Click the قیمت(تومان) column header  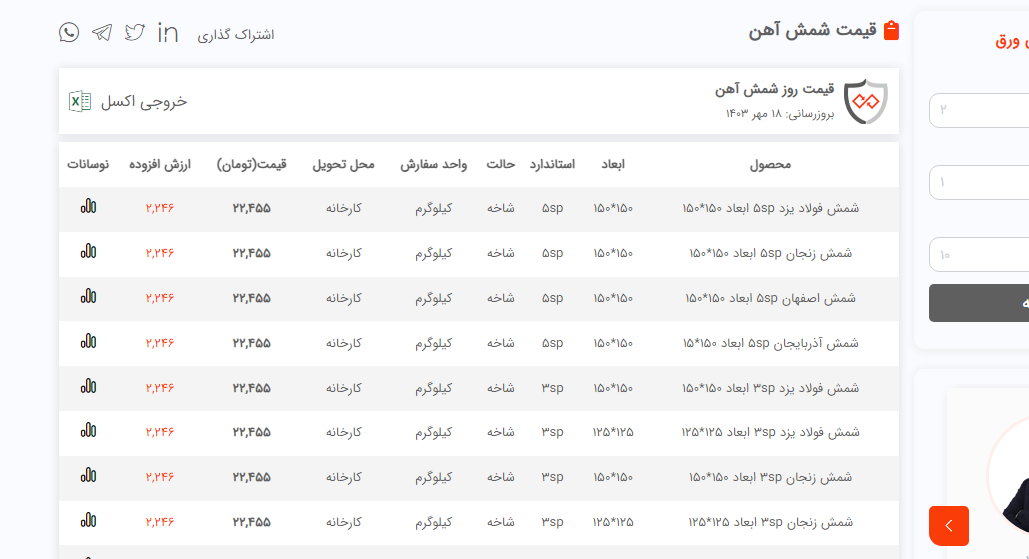click(251, 164)
